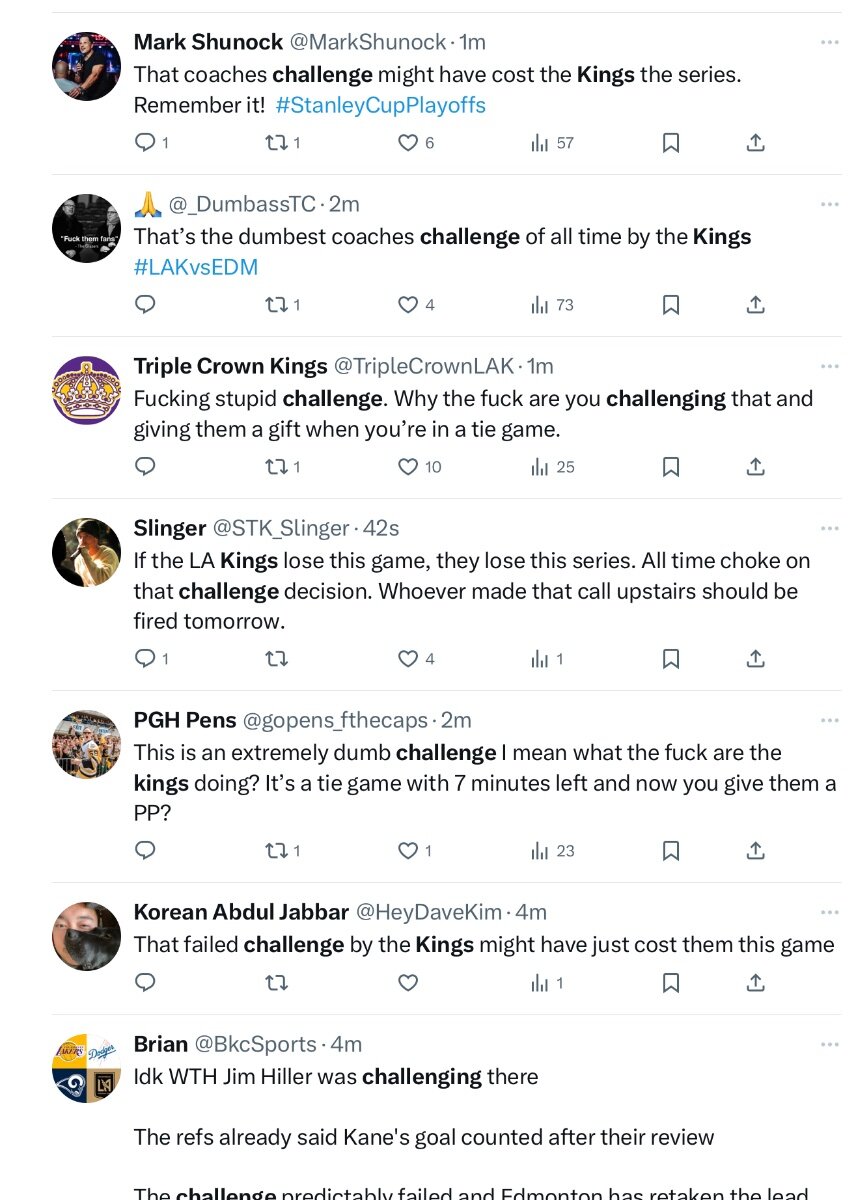Reply to Slinger's tweet
The image size is (856, 1200).
[145, 659]
